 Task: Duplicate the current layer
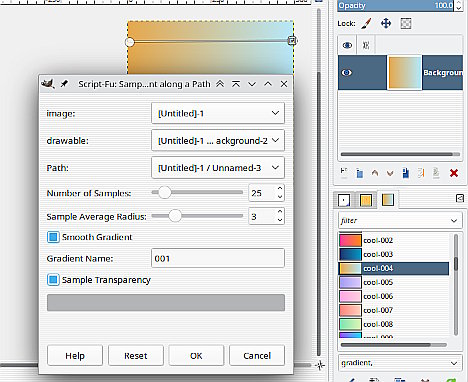pyautogui.click(x=406, y=173)
